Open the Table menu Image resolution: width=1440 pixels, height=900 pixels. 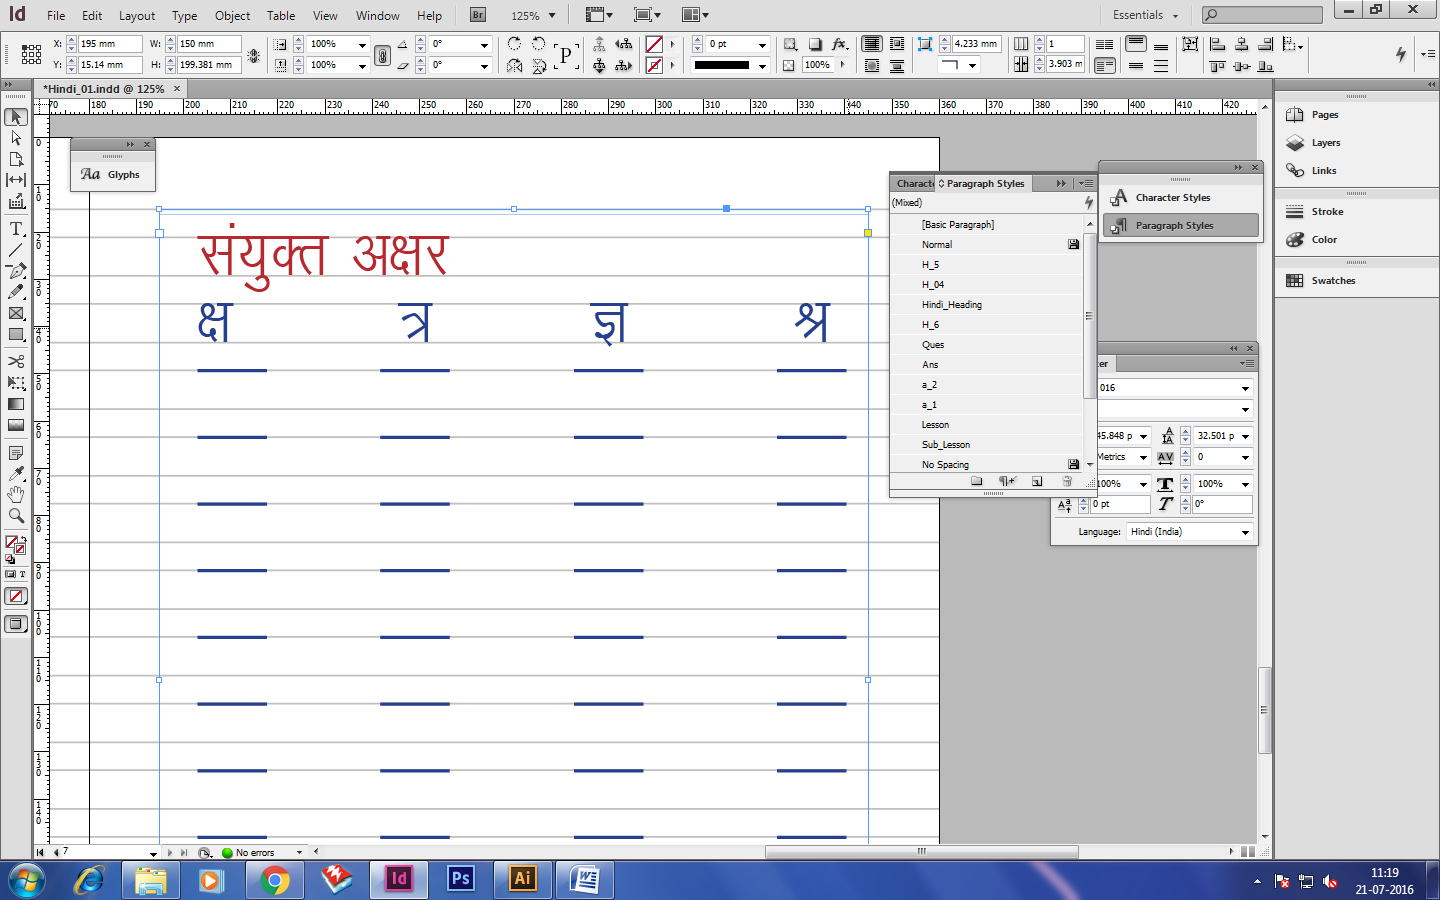[x=281, y=16]
